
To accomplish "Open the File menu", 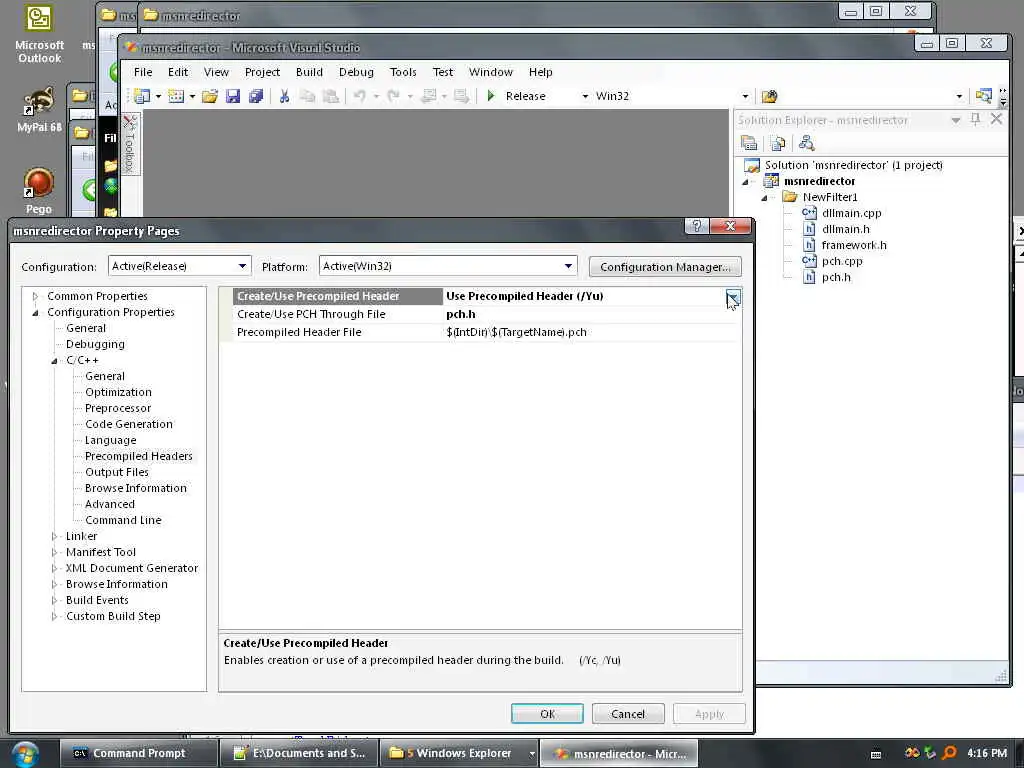I will pyautogui.click(x=143, y=72).
